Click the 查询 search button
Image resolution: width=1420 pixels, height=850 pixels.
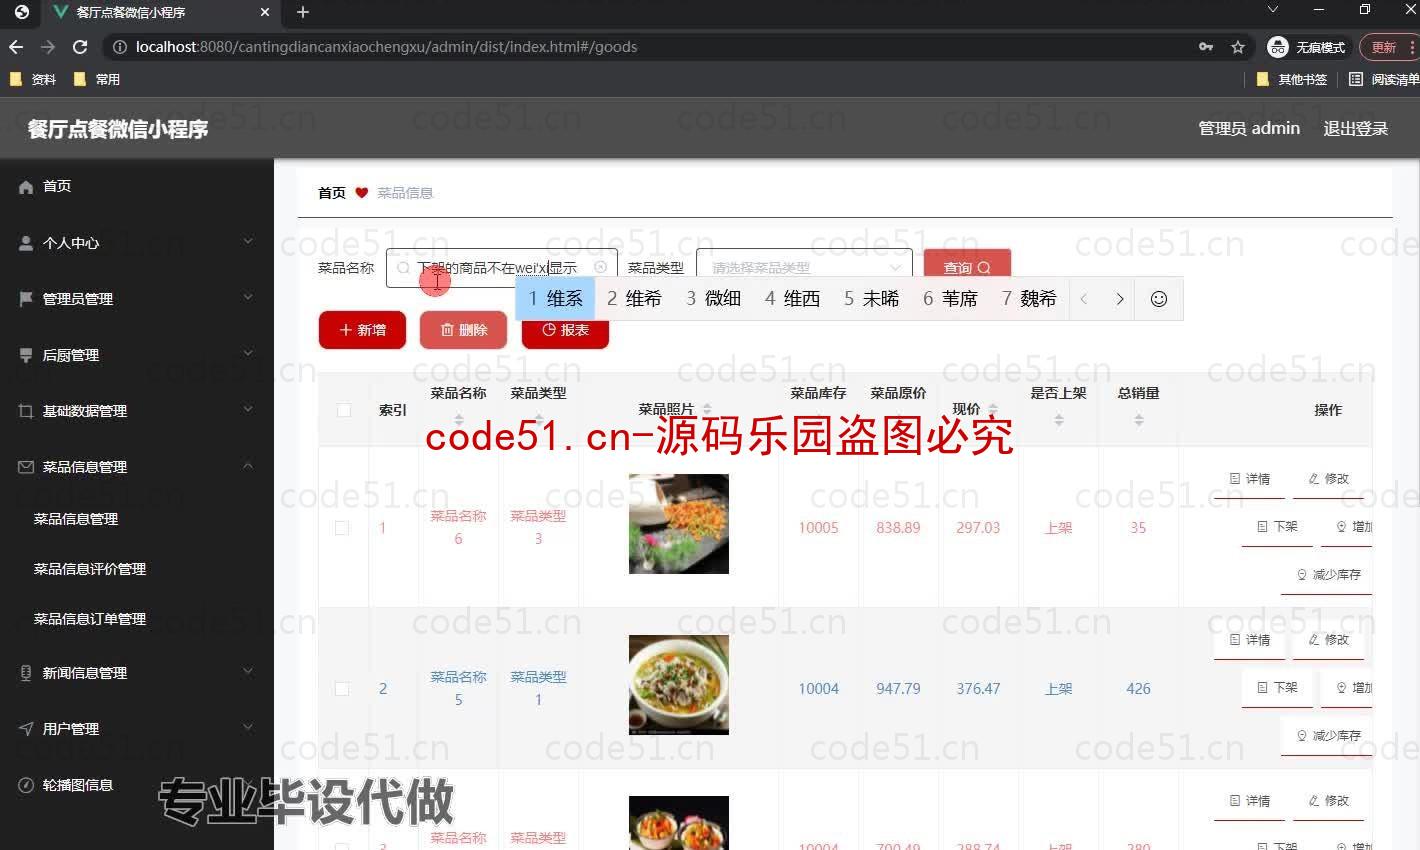tap(967, 268)
